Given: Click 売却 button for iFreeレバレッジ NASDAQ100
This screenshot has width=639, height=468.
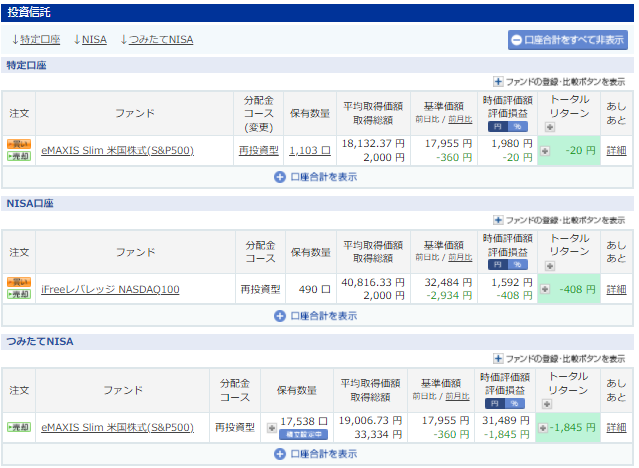Looking at the screenshot, I should coord(19,294).
